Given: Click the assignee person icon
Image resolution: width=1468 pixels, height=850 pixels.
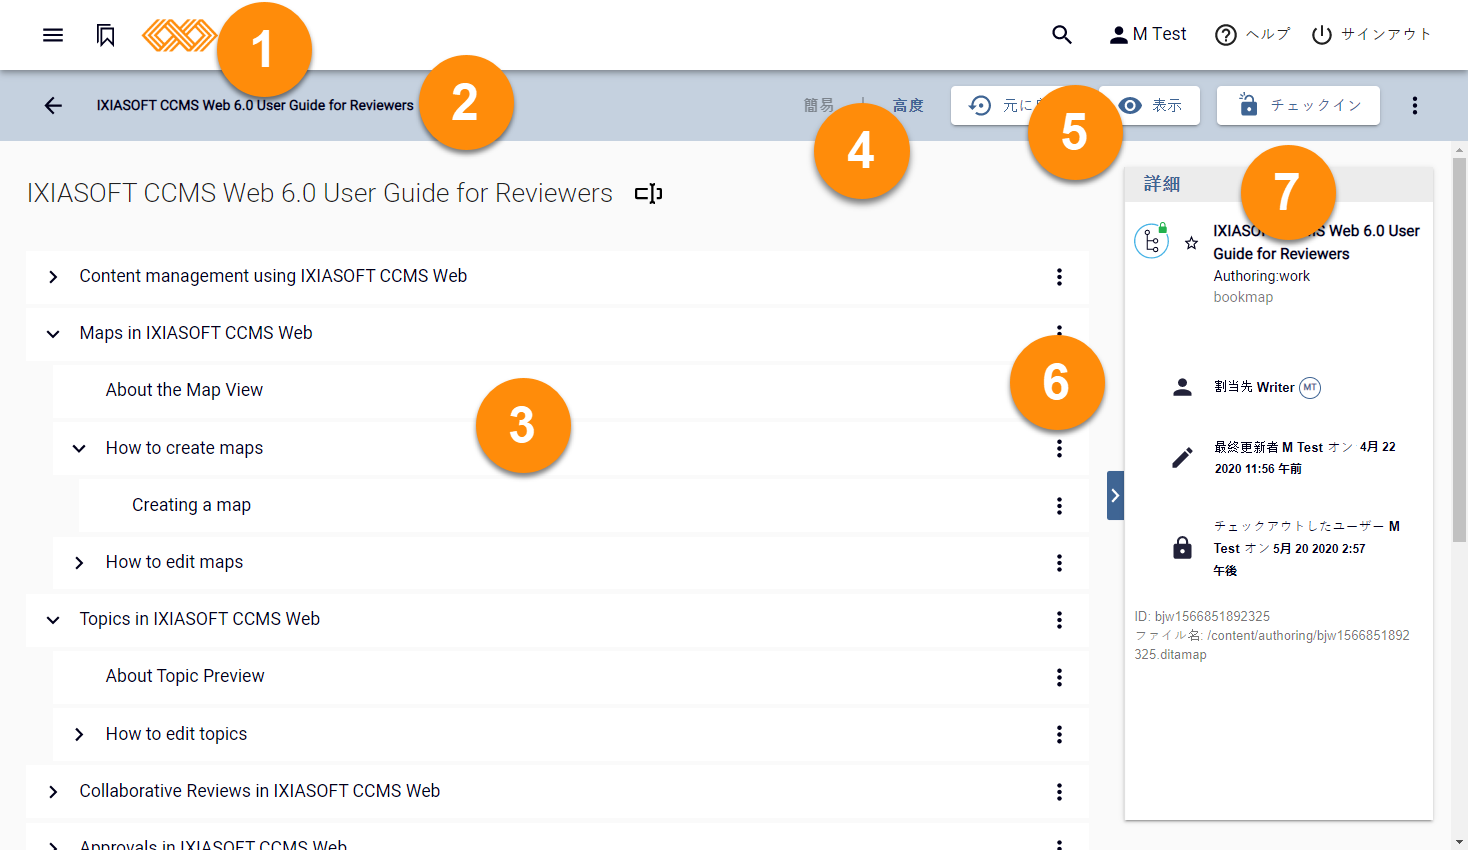Looking at the screenshot, I should pyautogui.click(x=1182, y=388).
